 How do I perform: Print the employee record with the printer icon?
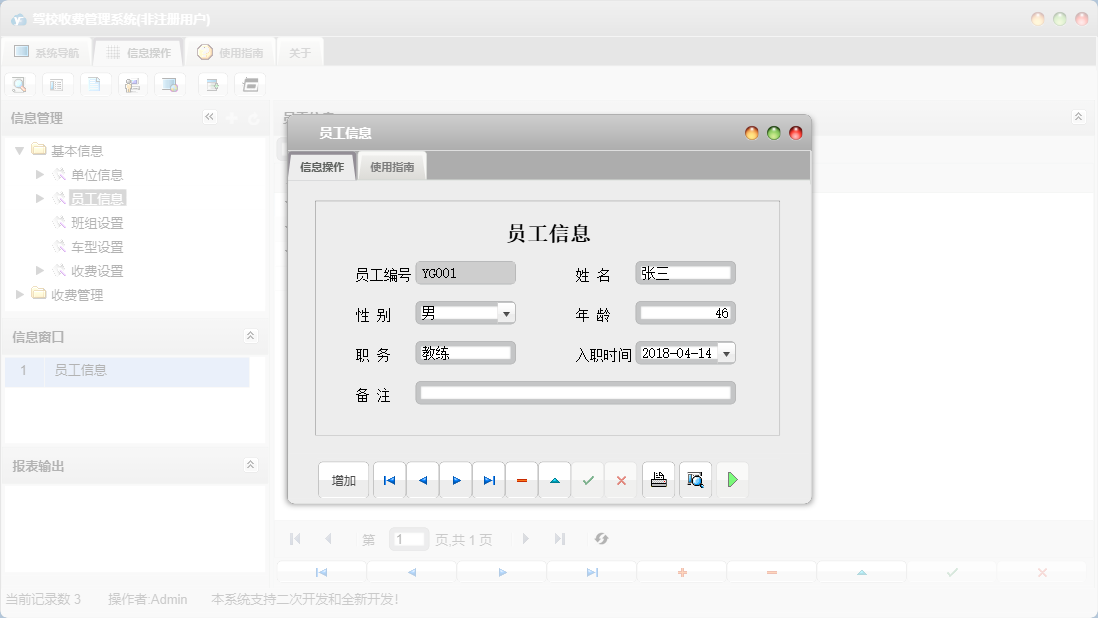(658, 481)
